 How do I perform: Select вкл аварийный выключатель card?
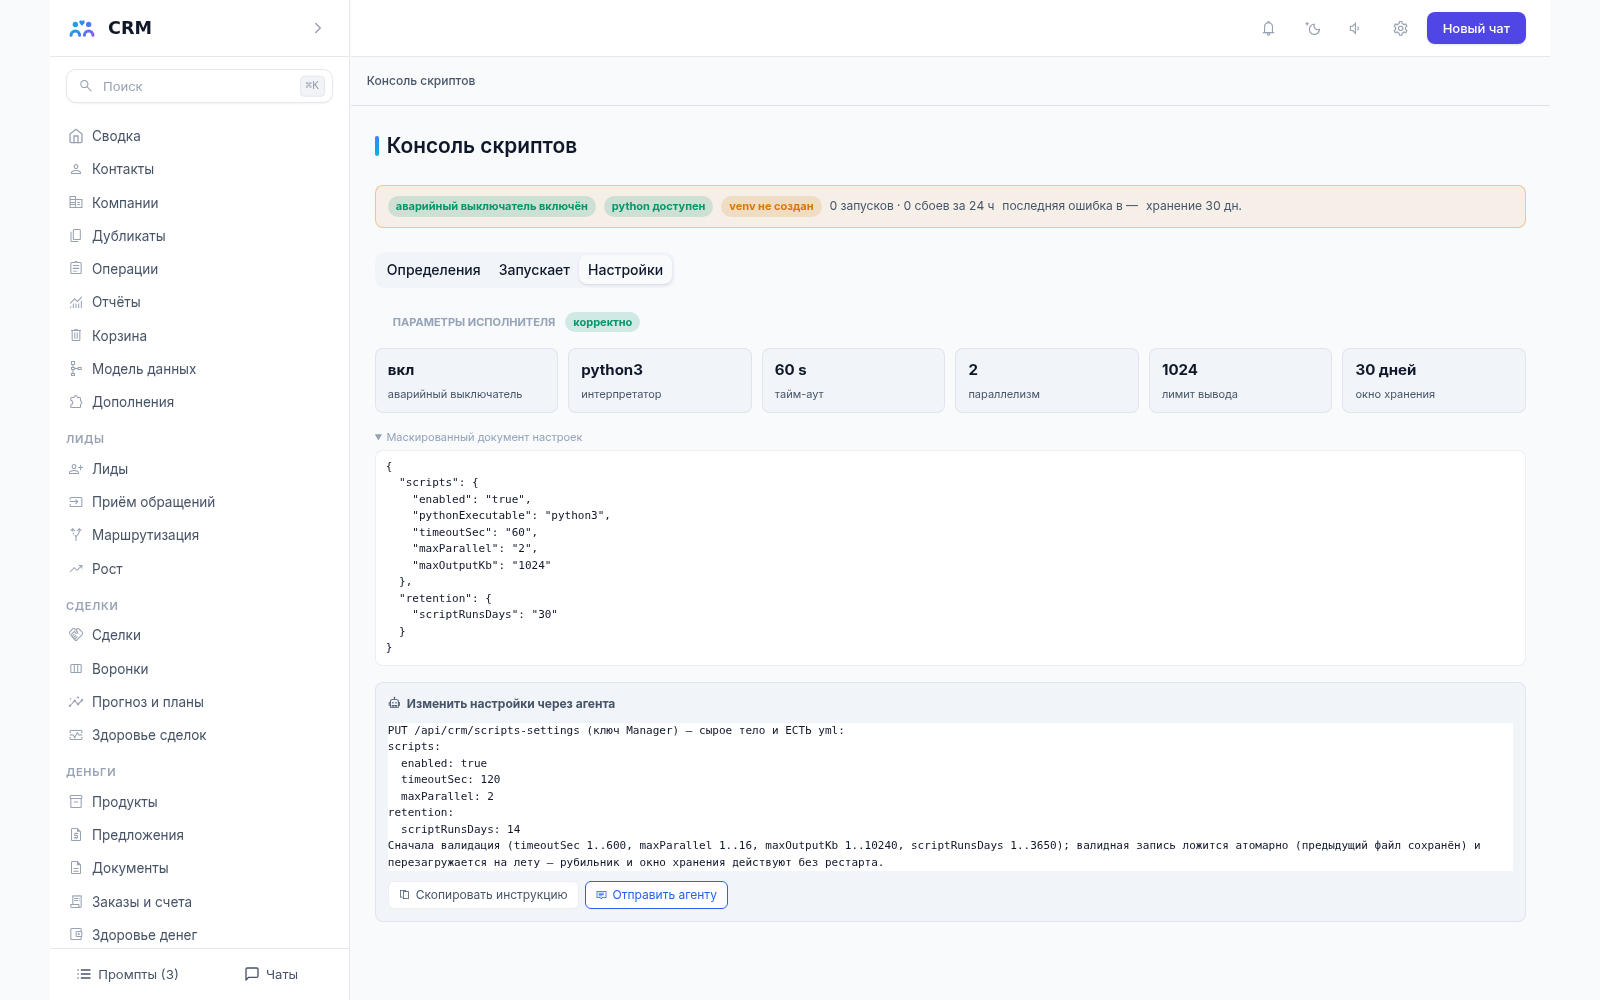[x=466, y=380]
